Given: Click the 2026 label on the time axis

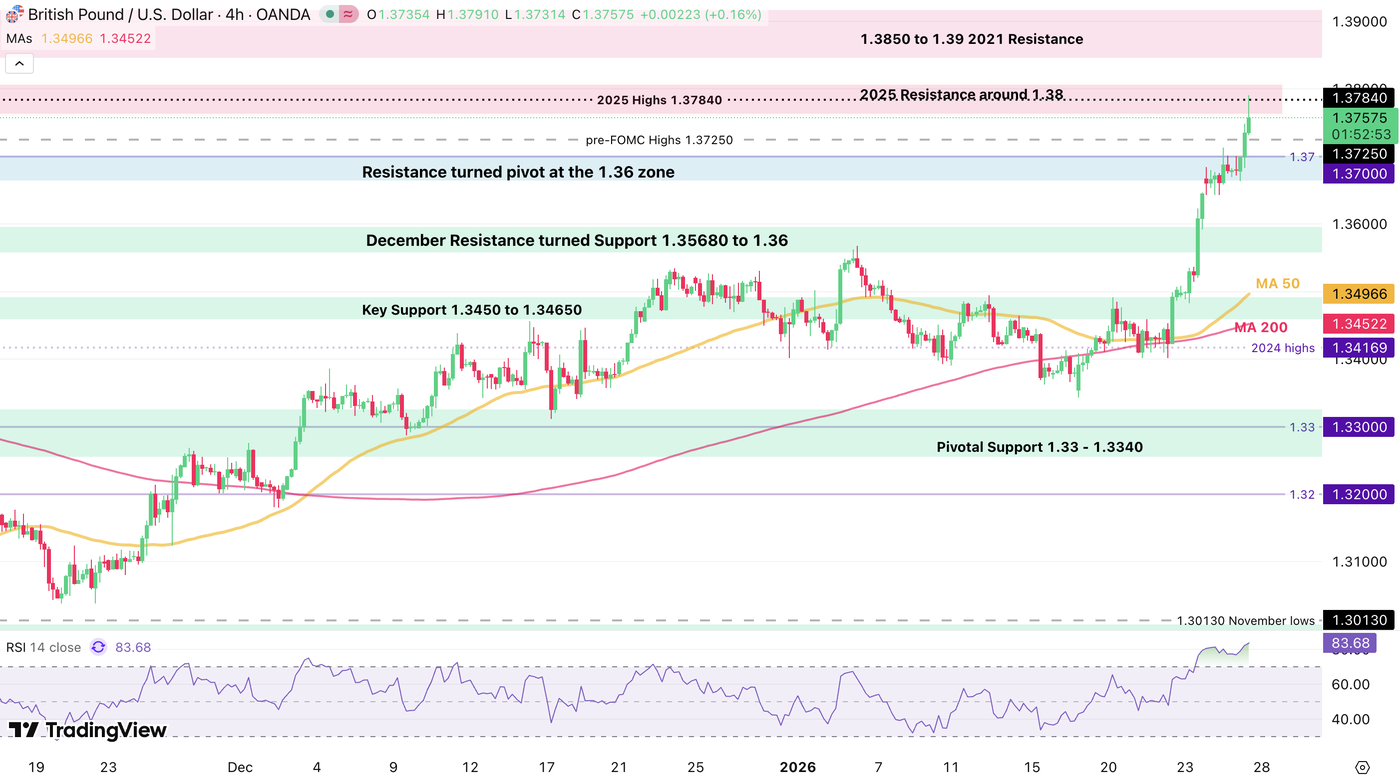Looking at the screenshot, I should point(798,767).
